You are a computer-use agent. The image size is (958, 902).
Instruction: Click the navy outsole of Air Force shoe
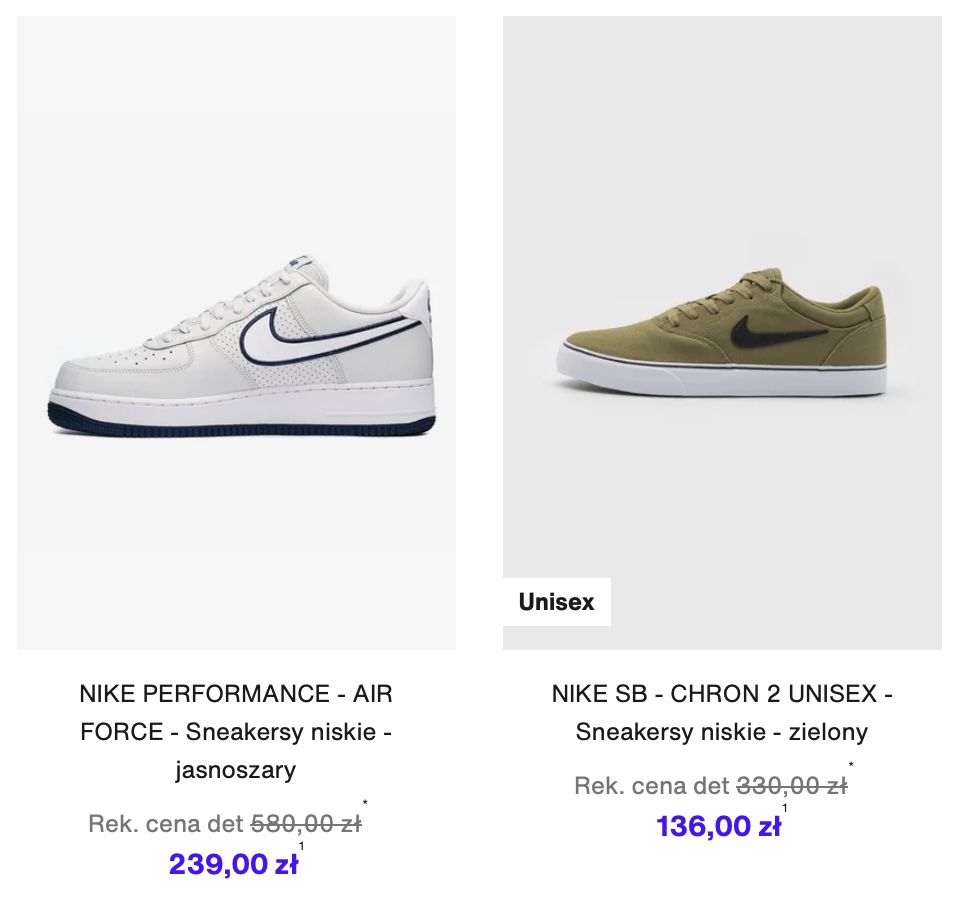click(x=241, y=422)
